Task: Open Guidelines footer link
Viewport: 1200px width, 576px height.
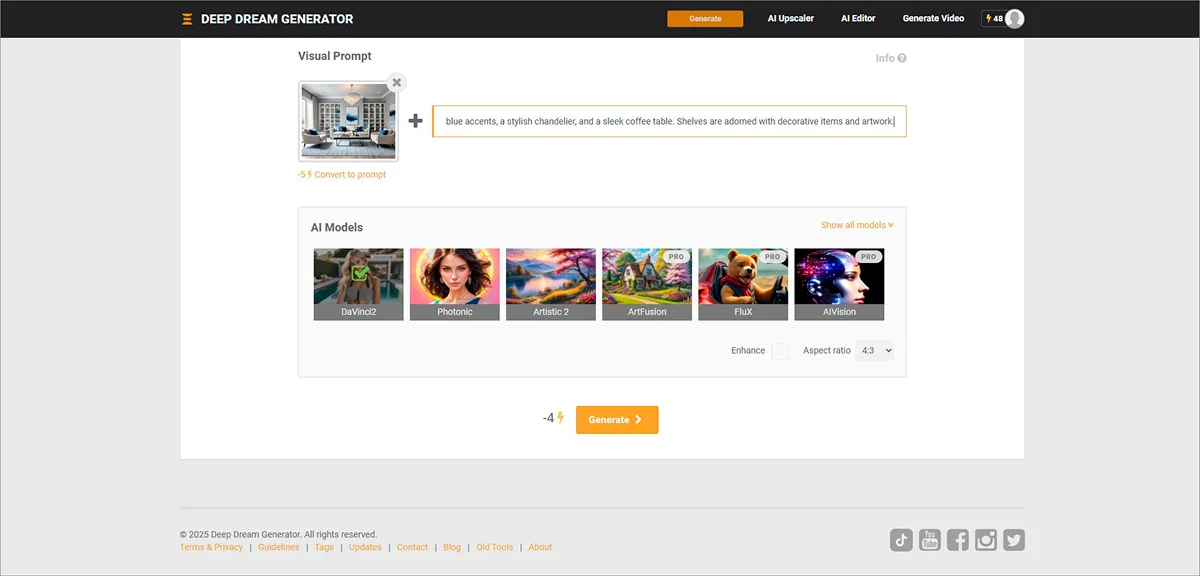Action: [278, 547]
